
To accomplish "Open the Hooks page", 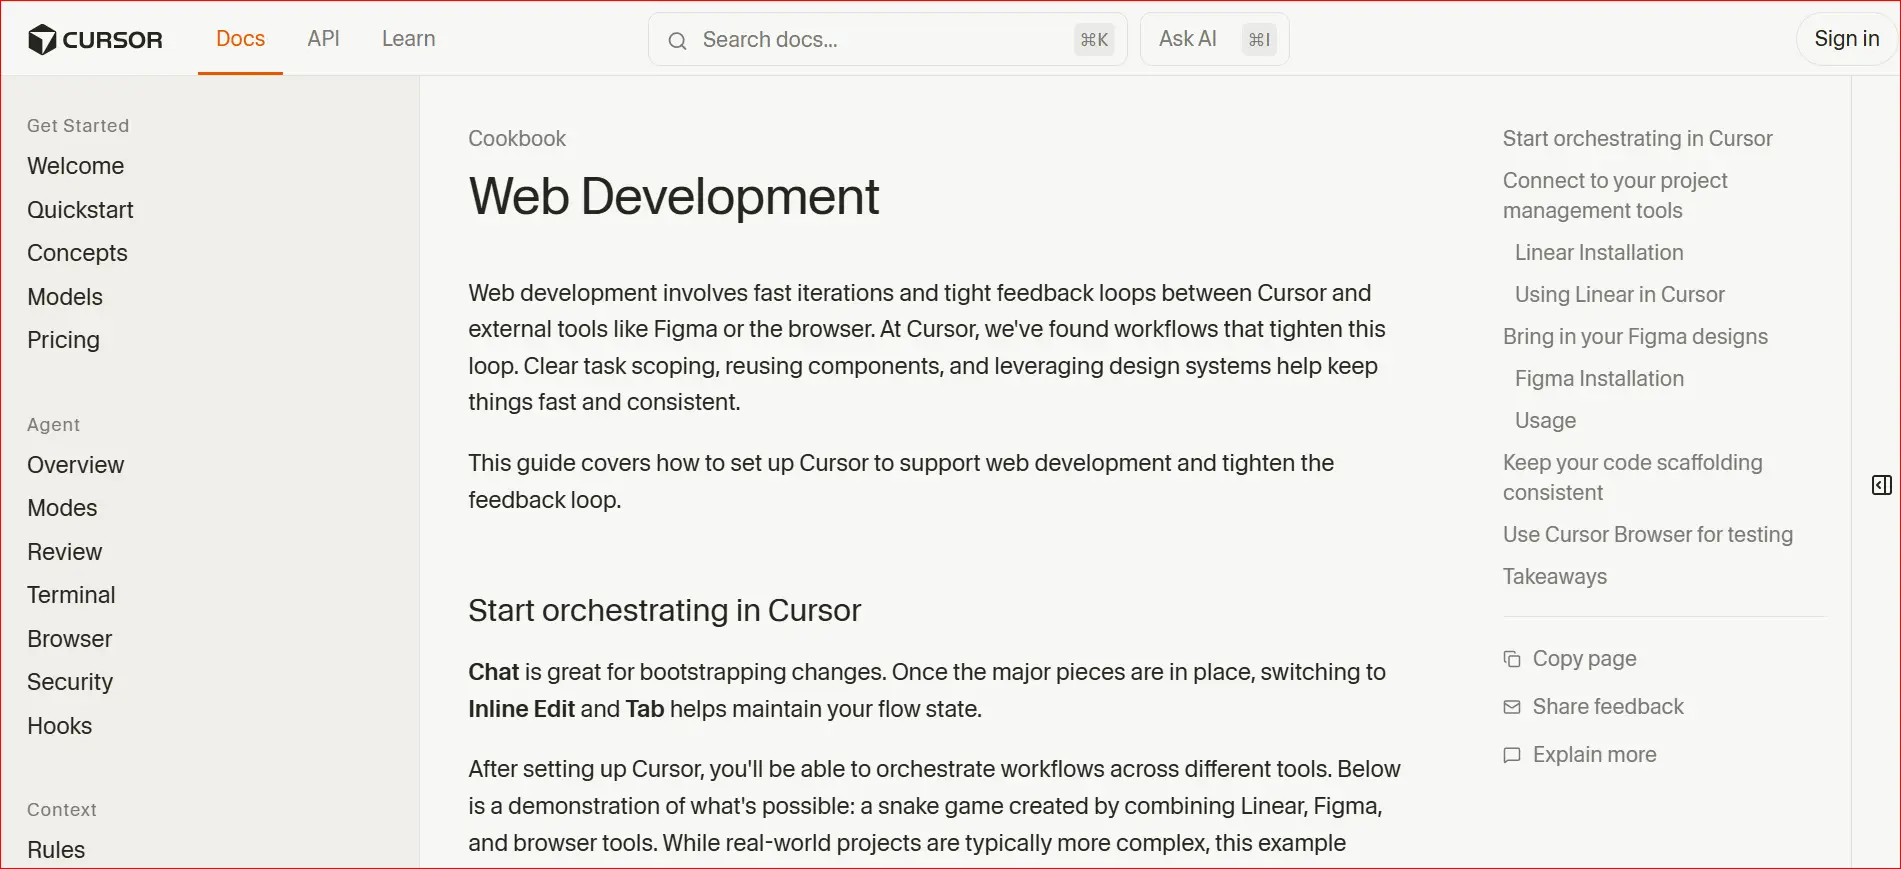I will tap(60, 726).
